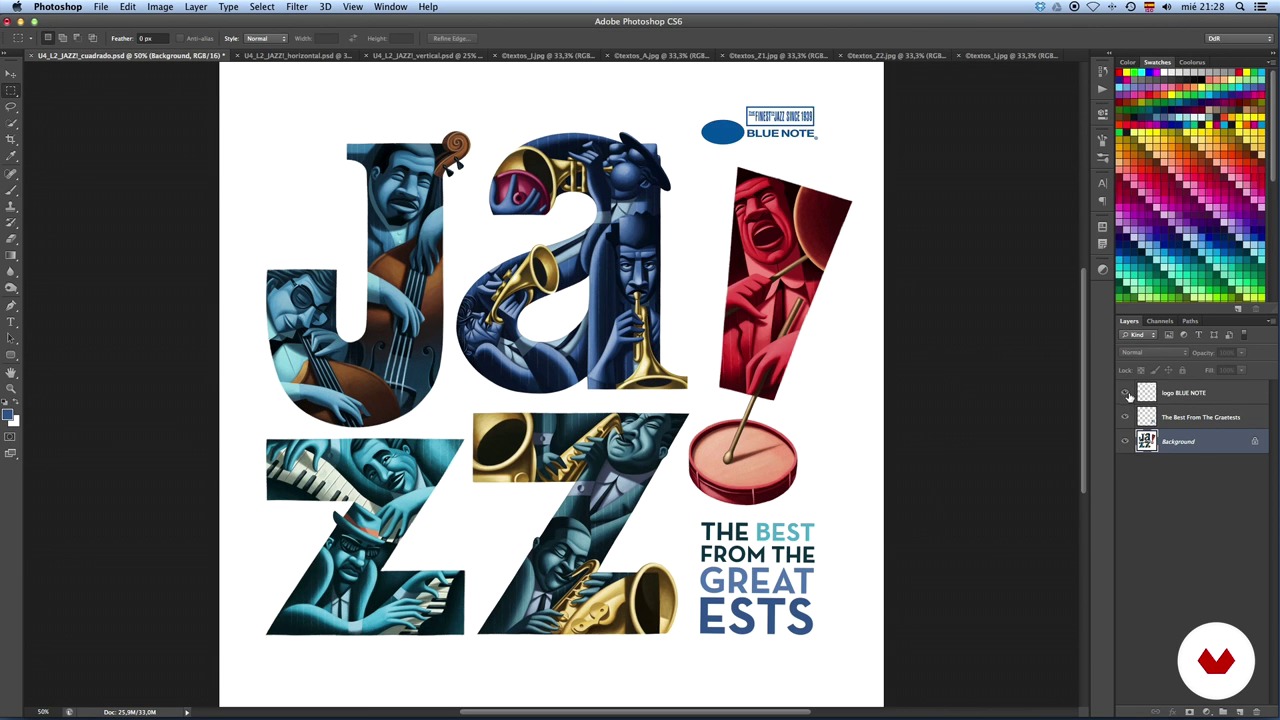
Task: Switch to the Coolorus tab
Action: (x=1192, y=62)
